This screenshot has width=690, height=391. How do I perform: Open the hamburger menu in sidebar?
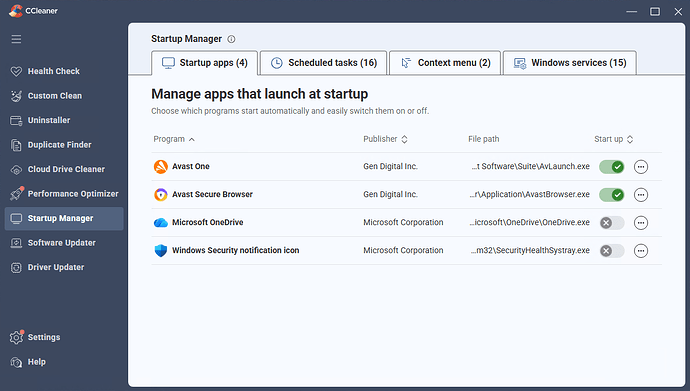pyautogui.click(x=16, y=39)
